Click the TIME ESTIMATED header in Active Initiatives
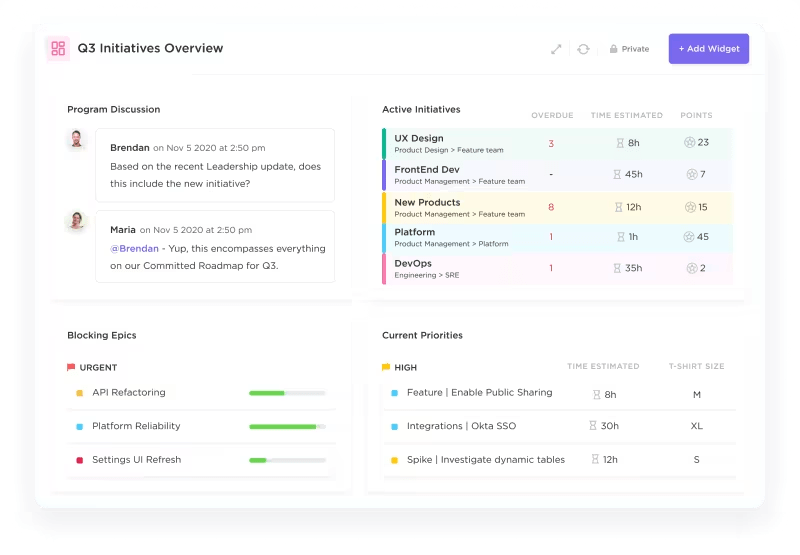The image size is (800, 555). (627, 115)
